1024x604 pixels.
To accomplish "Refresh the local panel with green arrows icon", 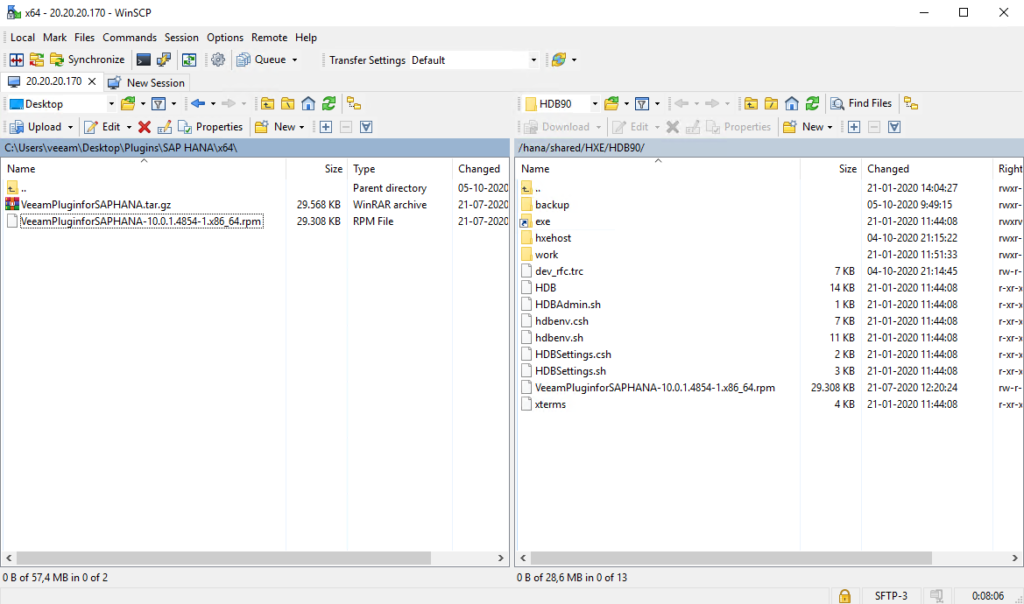I will pyautogui.click(x=328, y=104).
